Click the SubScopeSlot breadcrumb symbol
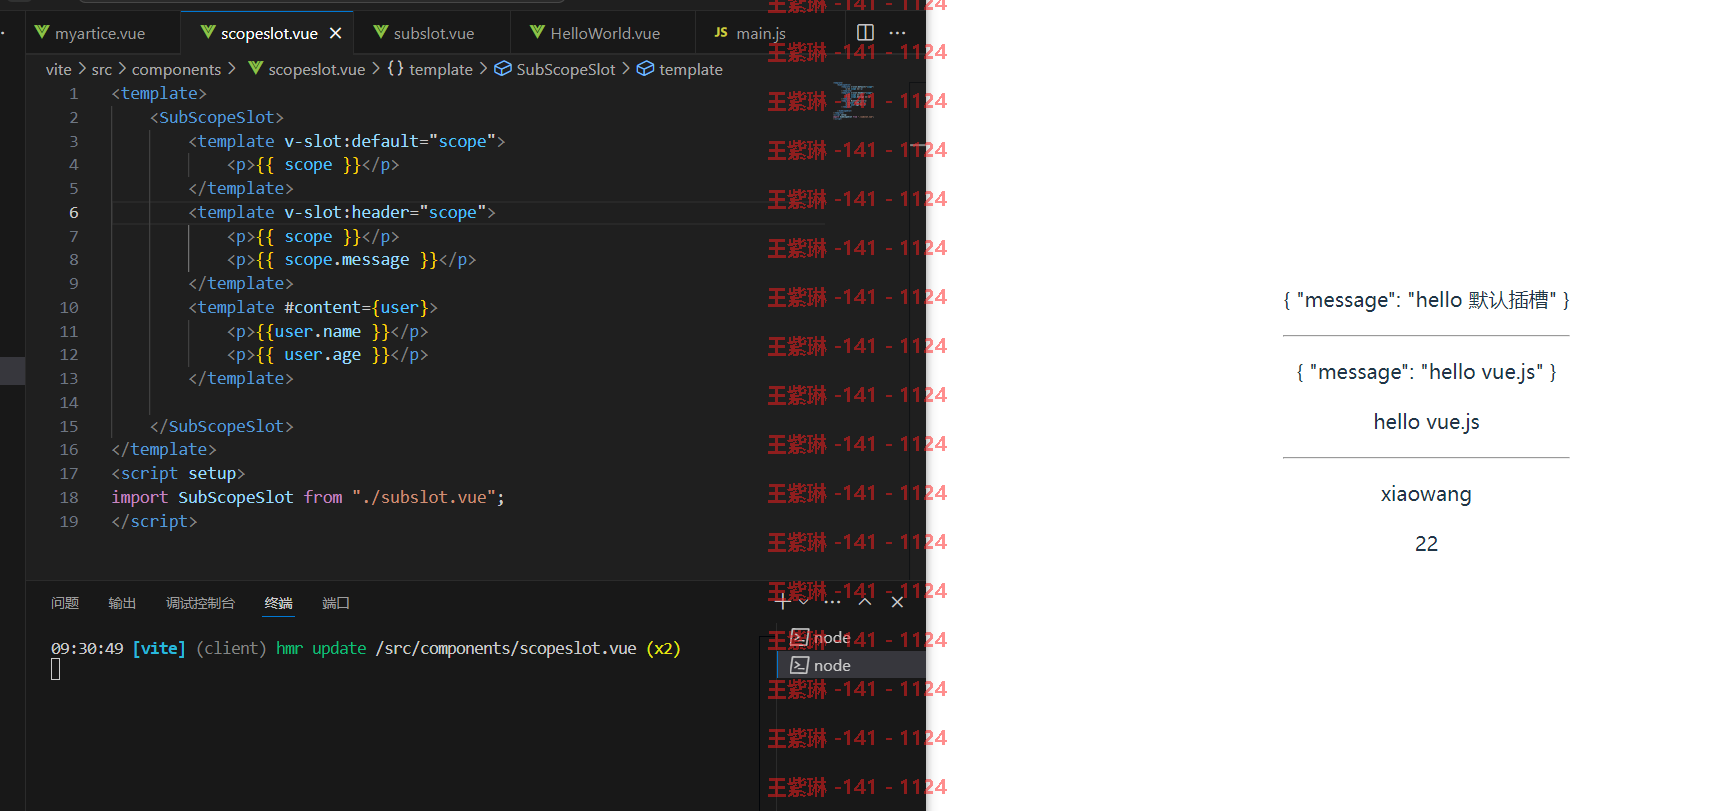The width and height of the screenshot is (1714, 811). [x=555, y=69]
